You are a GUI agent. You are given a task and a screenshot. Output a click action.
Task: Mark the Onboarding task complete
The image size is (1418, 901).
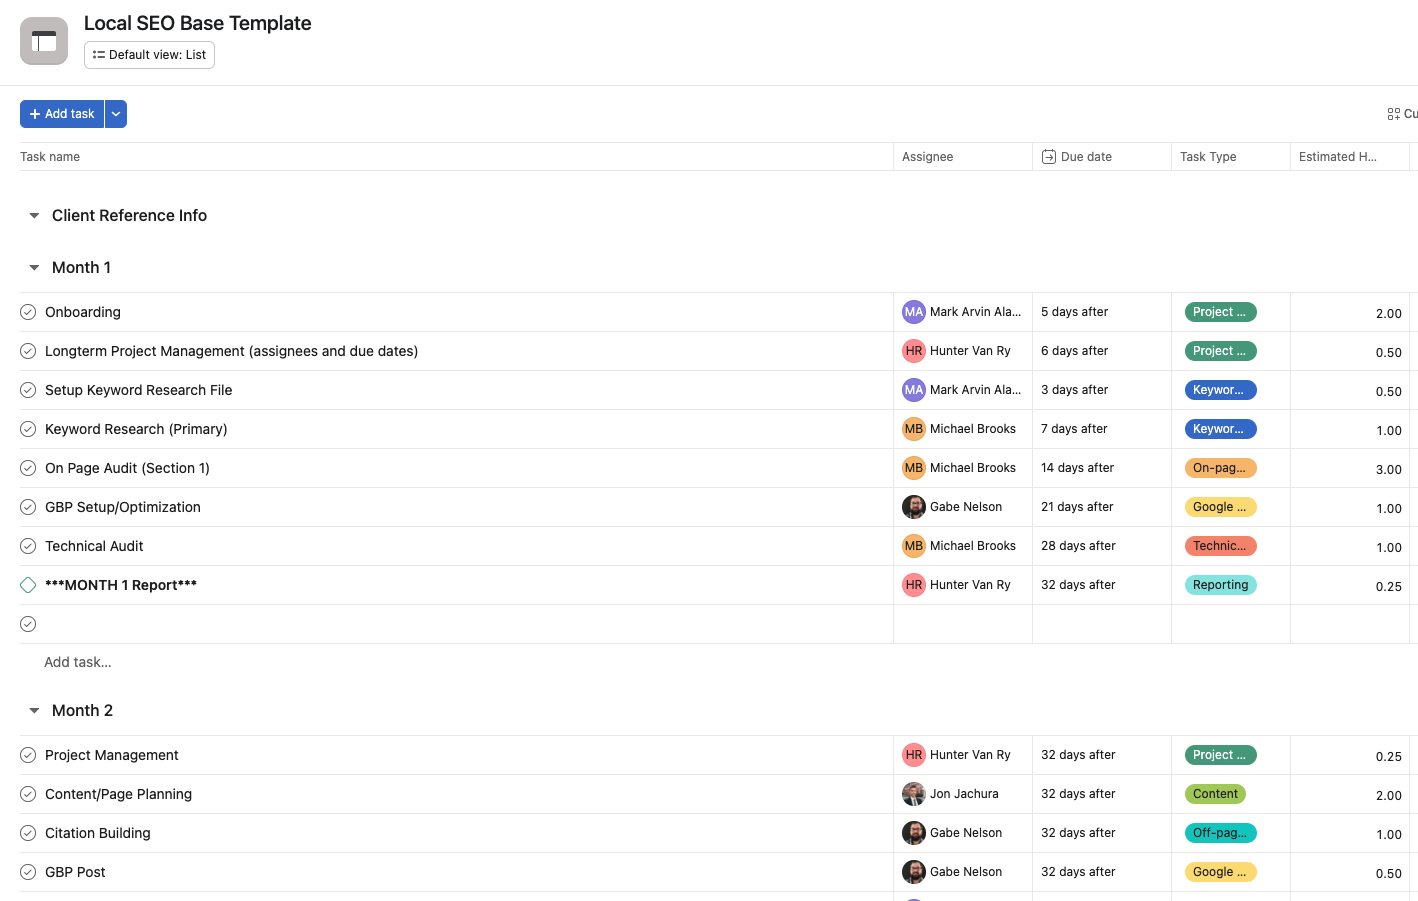(28, 312)
